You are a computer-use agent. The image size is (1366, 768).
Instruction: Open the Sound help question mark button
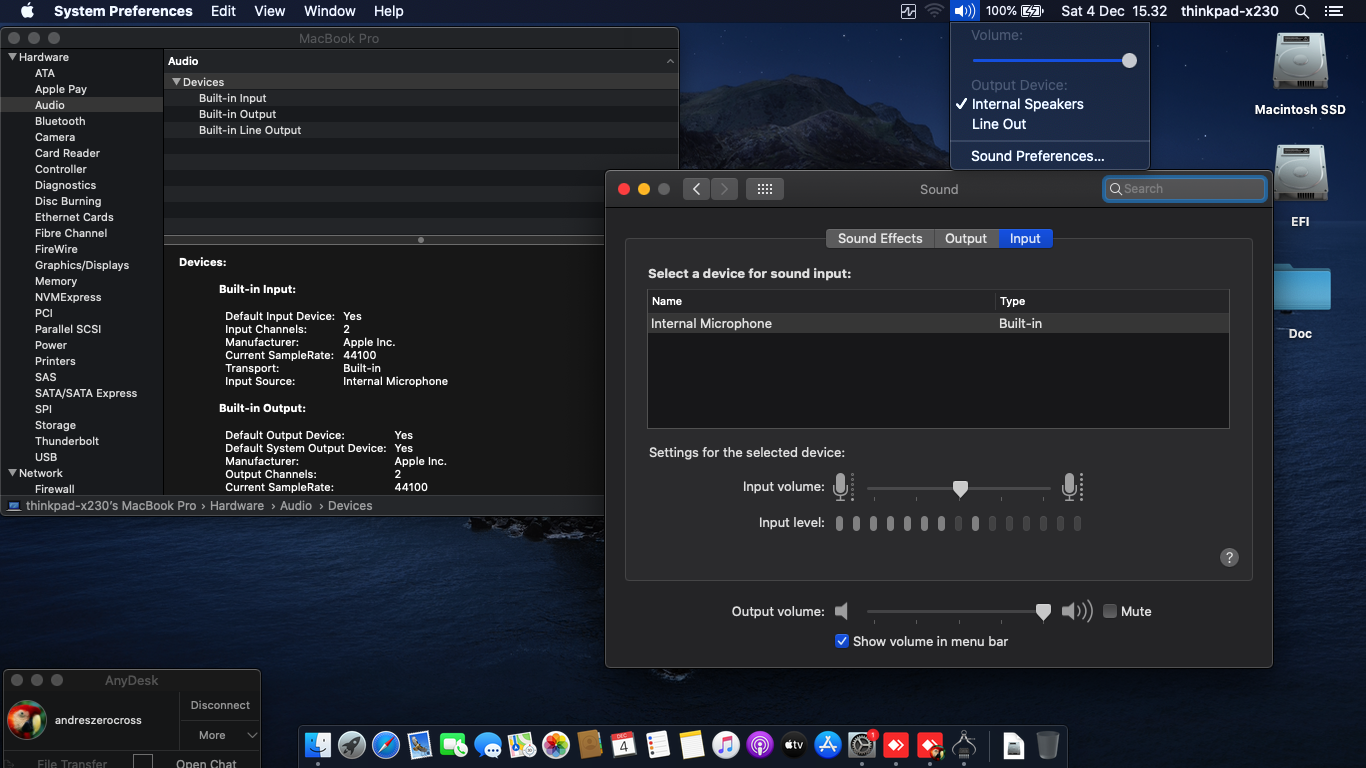[1230, 558]
